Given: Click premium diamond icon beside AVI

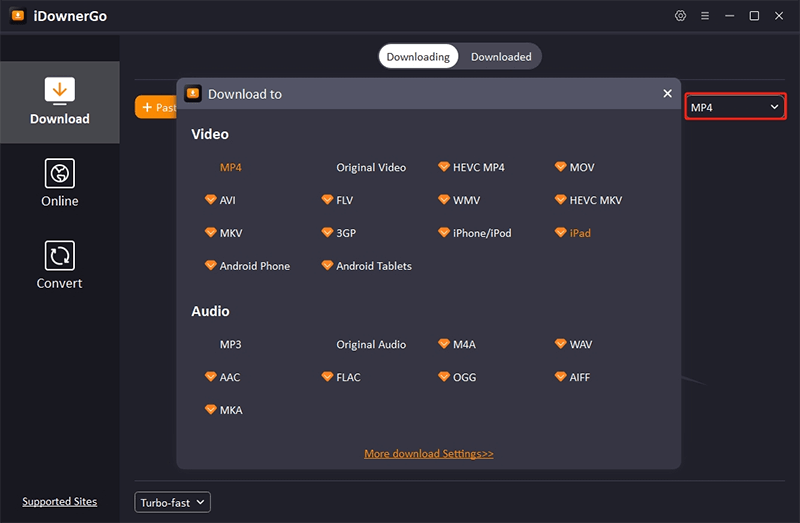Looking at the screenshot, I should point(210,199).
